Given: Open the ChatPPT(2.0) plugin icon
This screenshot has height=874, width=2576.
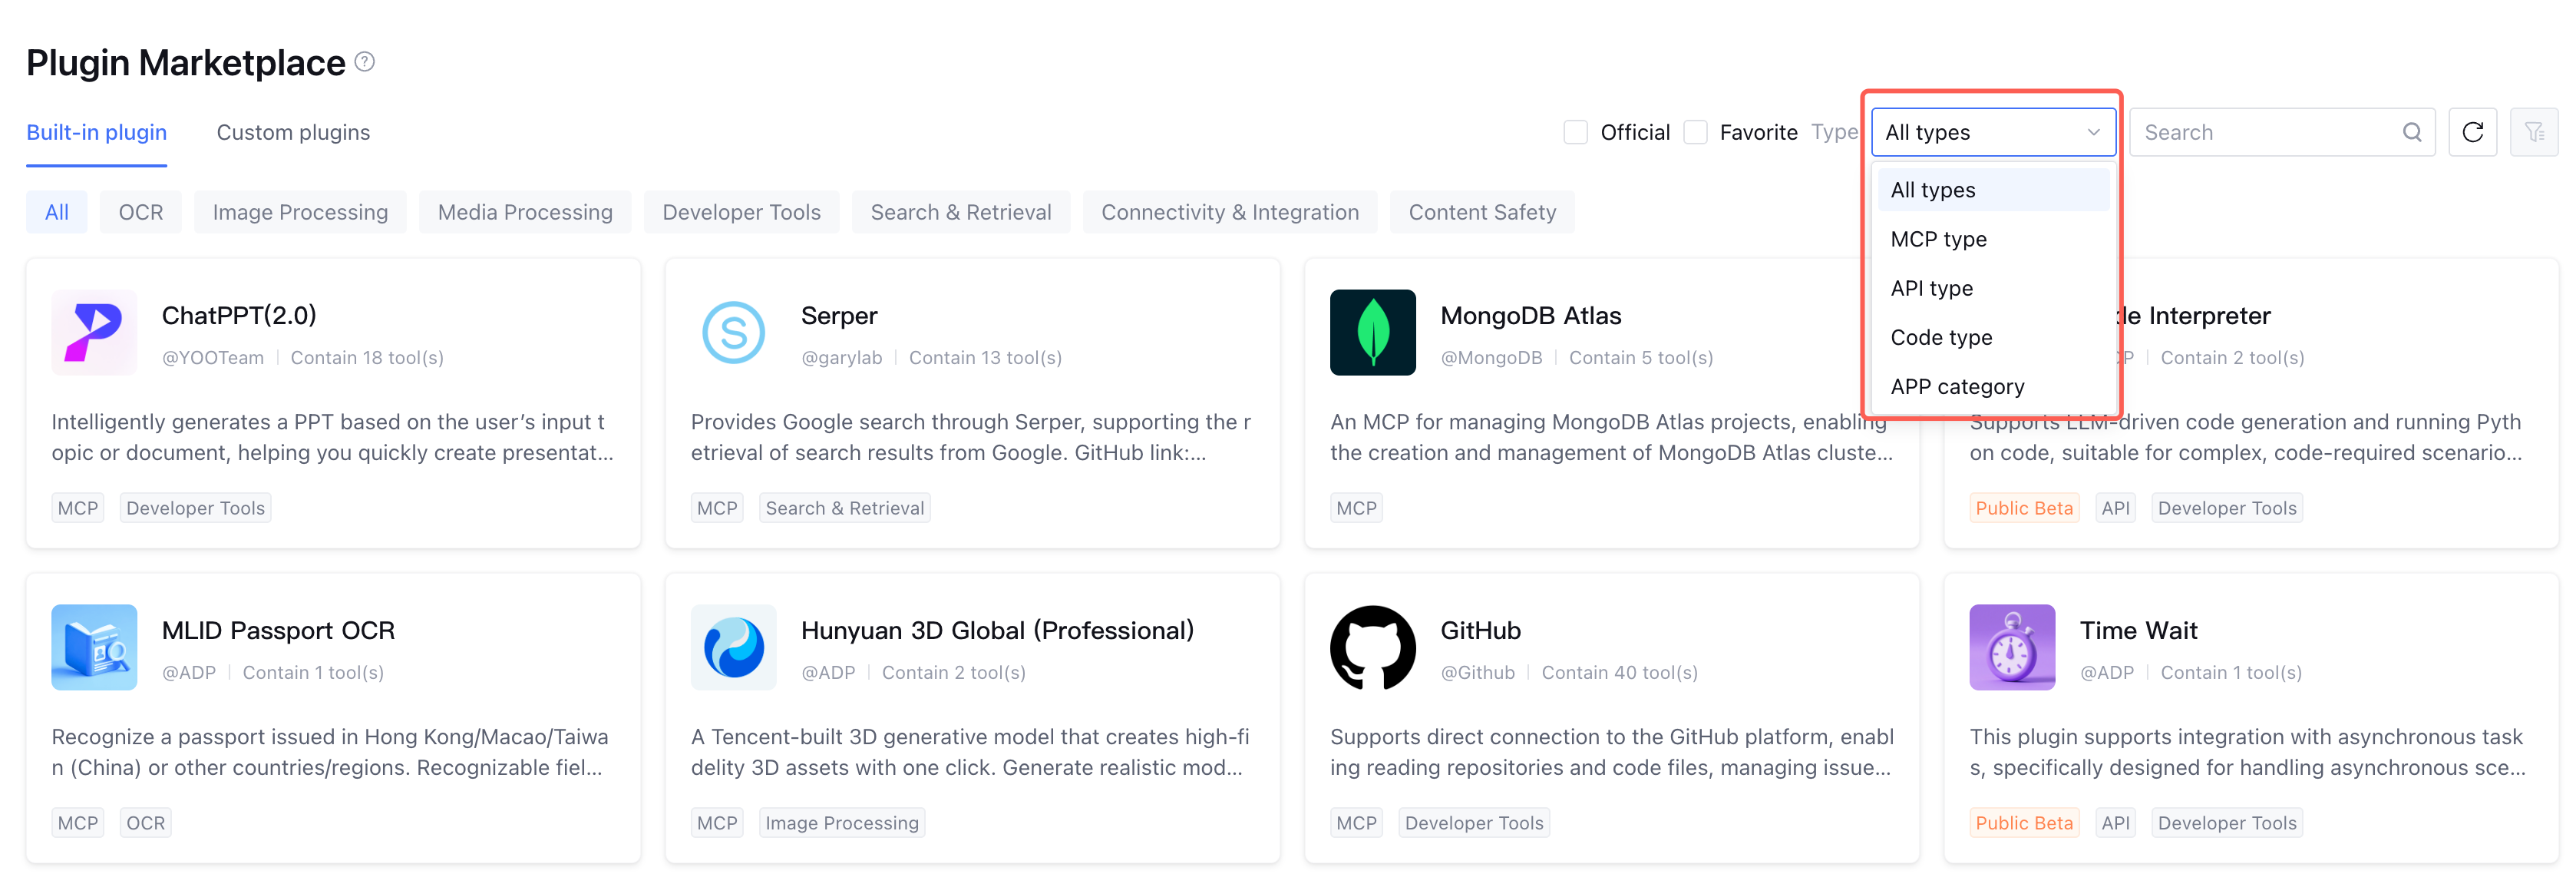Looking at the screenshot, I should coord(94,332).
